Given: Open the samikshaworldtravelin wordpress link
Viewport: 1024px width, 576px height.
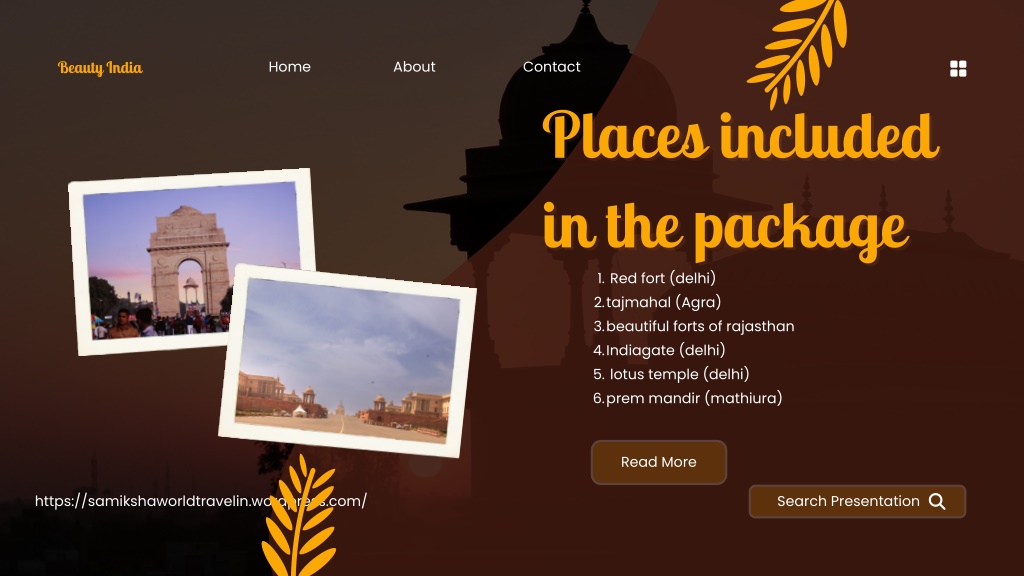Looking at the screenshot, I should (200, 501).
